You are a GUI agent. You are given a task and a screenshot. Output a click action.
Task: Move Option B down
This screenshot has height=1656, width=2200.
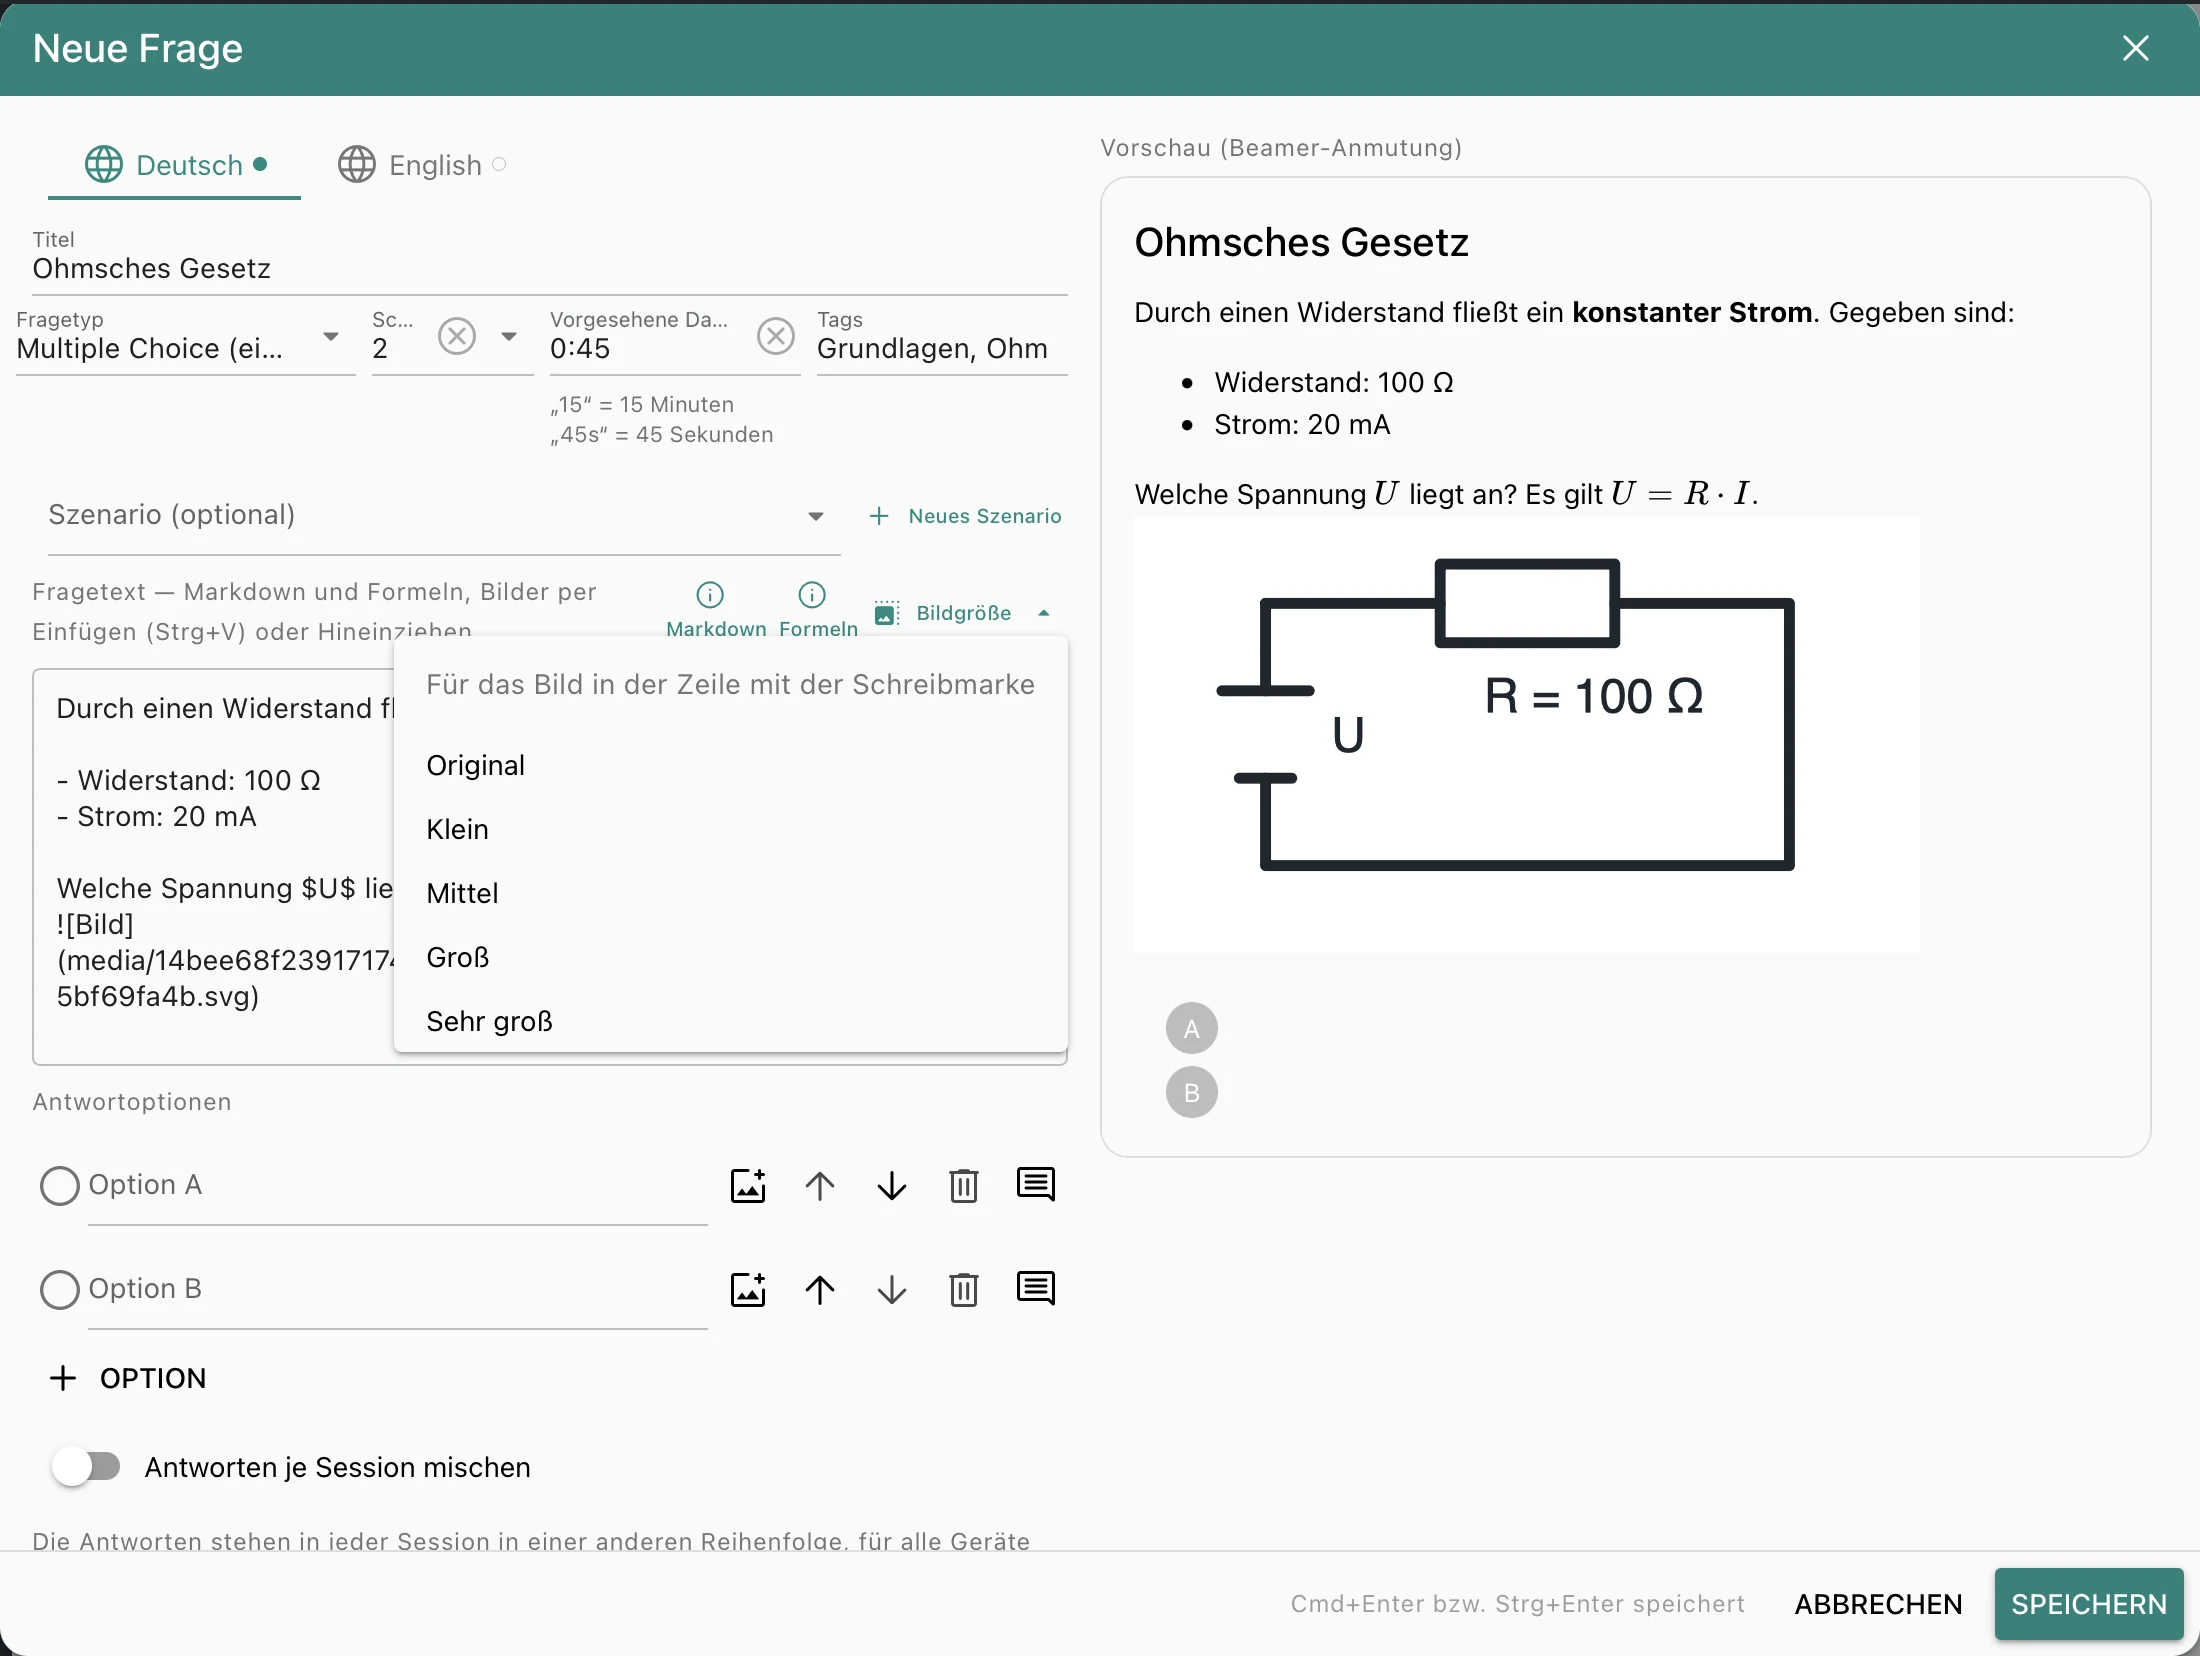(x=892, y=1289)
